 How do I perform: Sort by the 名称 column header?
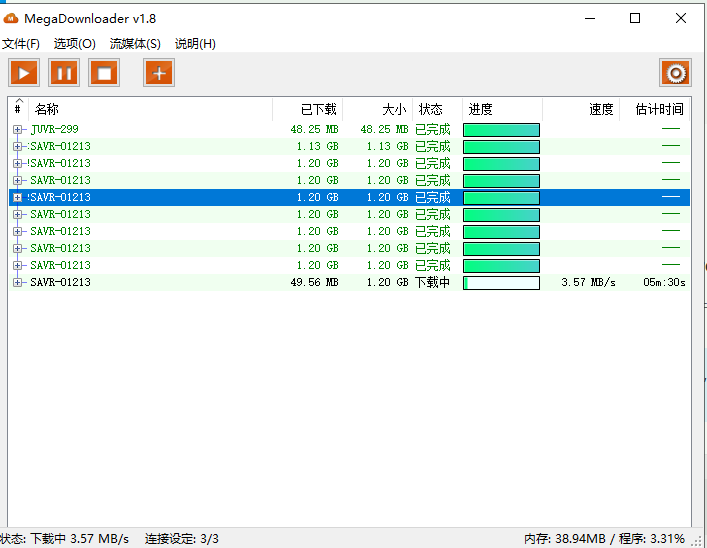(150, 109)
